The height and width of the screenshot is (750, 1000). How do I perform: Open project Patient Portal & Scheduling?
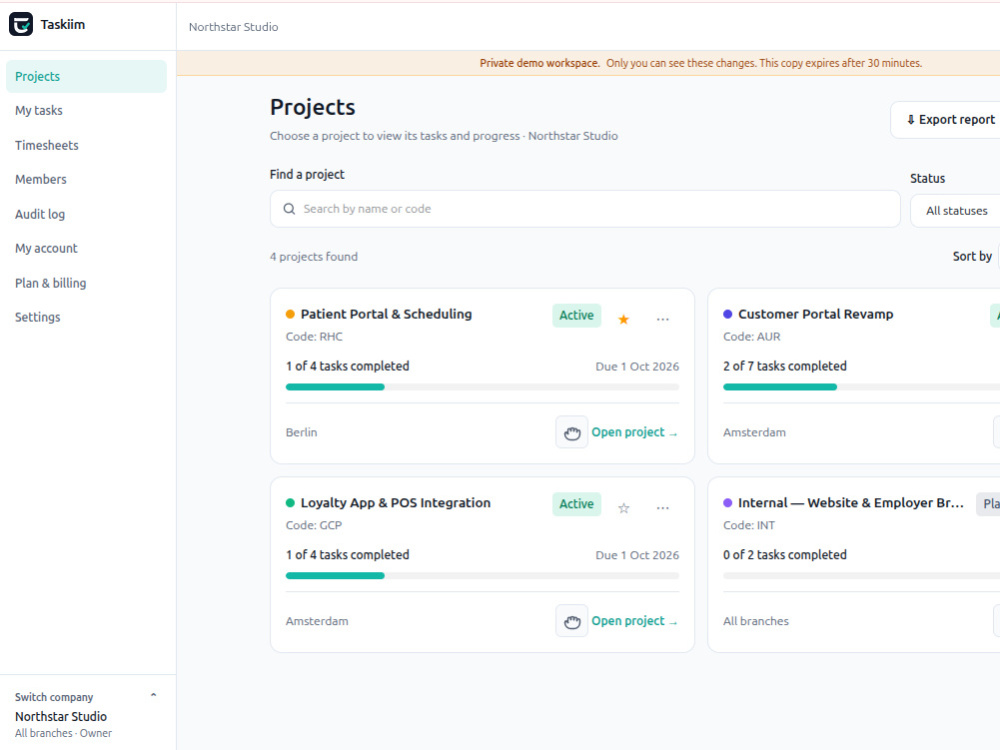pos(634,432)
